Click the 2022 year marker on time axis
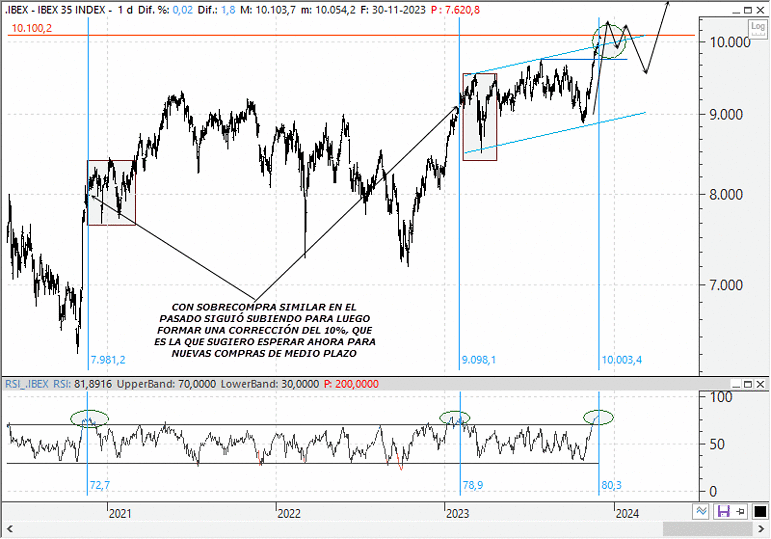The height and width of the screenshot is (539, 771). pos(289,513)
